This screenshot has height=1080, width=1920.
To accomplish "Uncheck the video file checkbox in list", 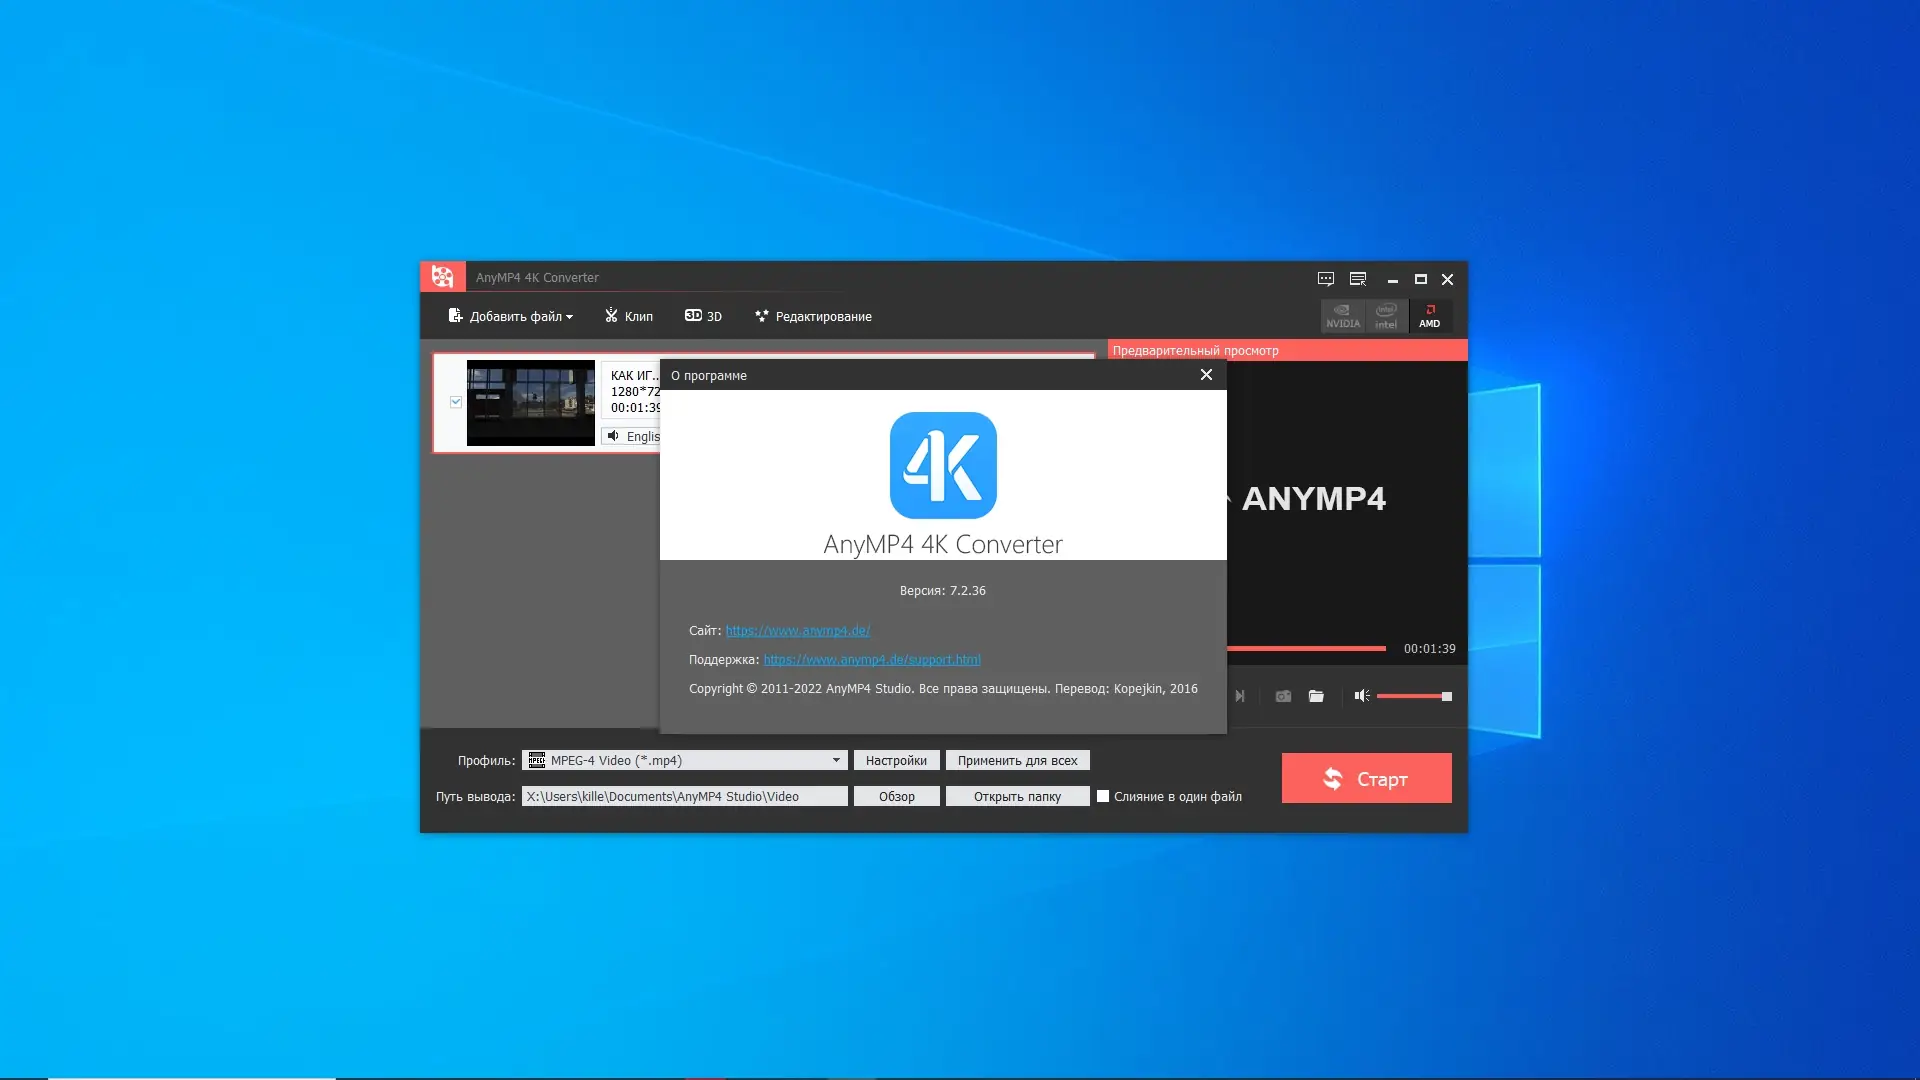I will click(x=456, y=402).
